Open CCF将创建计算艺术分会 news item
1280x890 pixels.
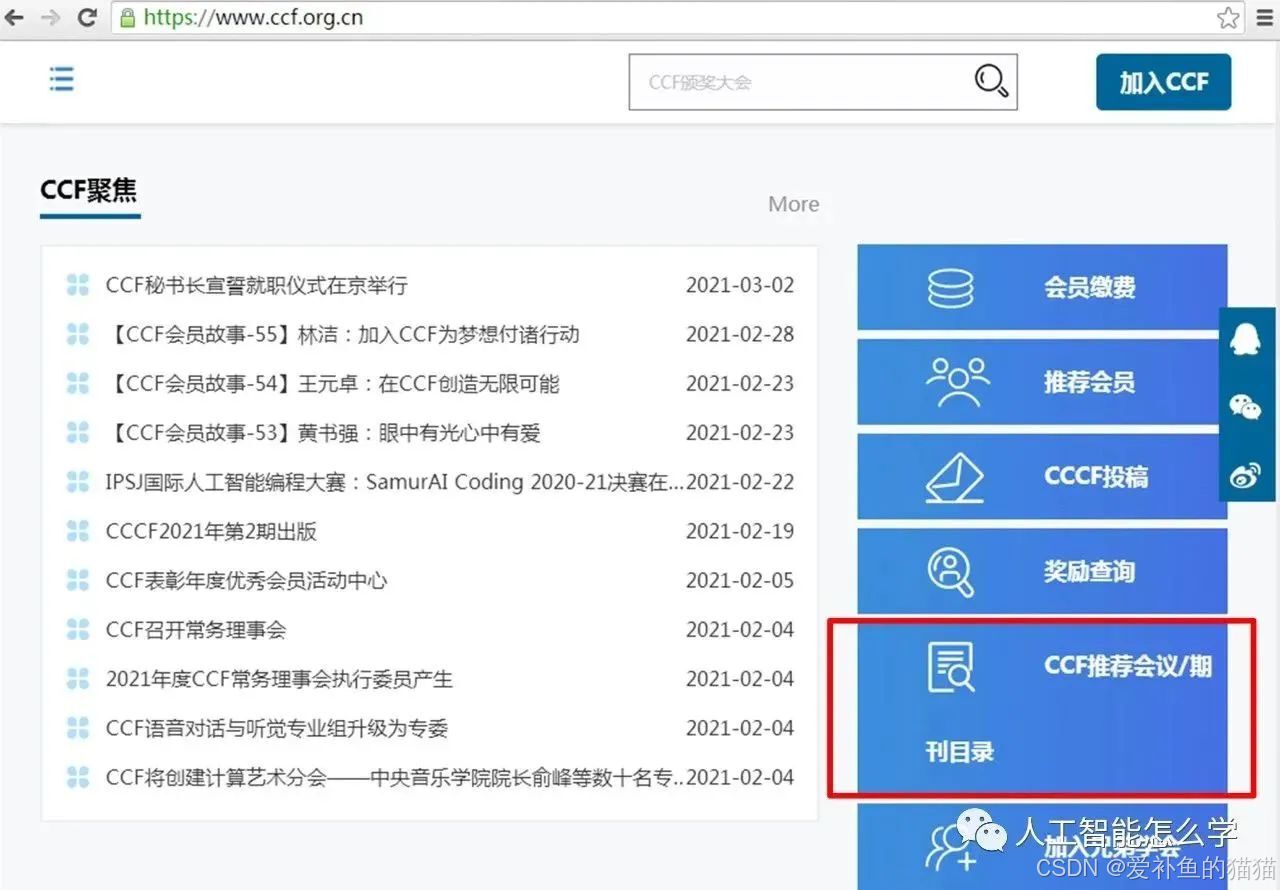point(395,777)
